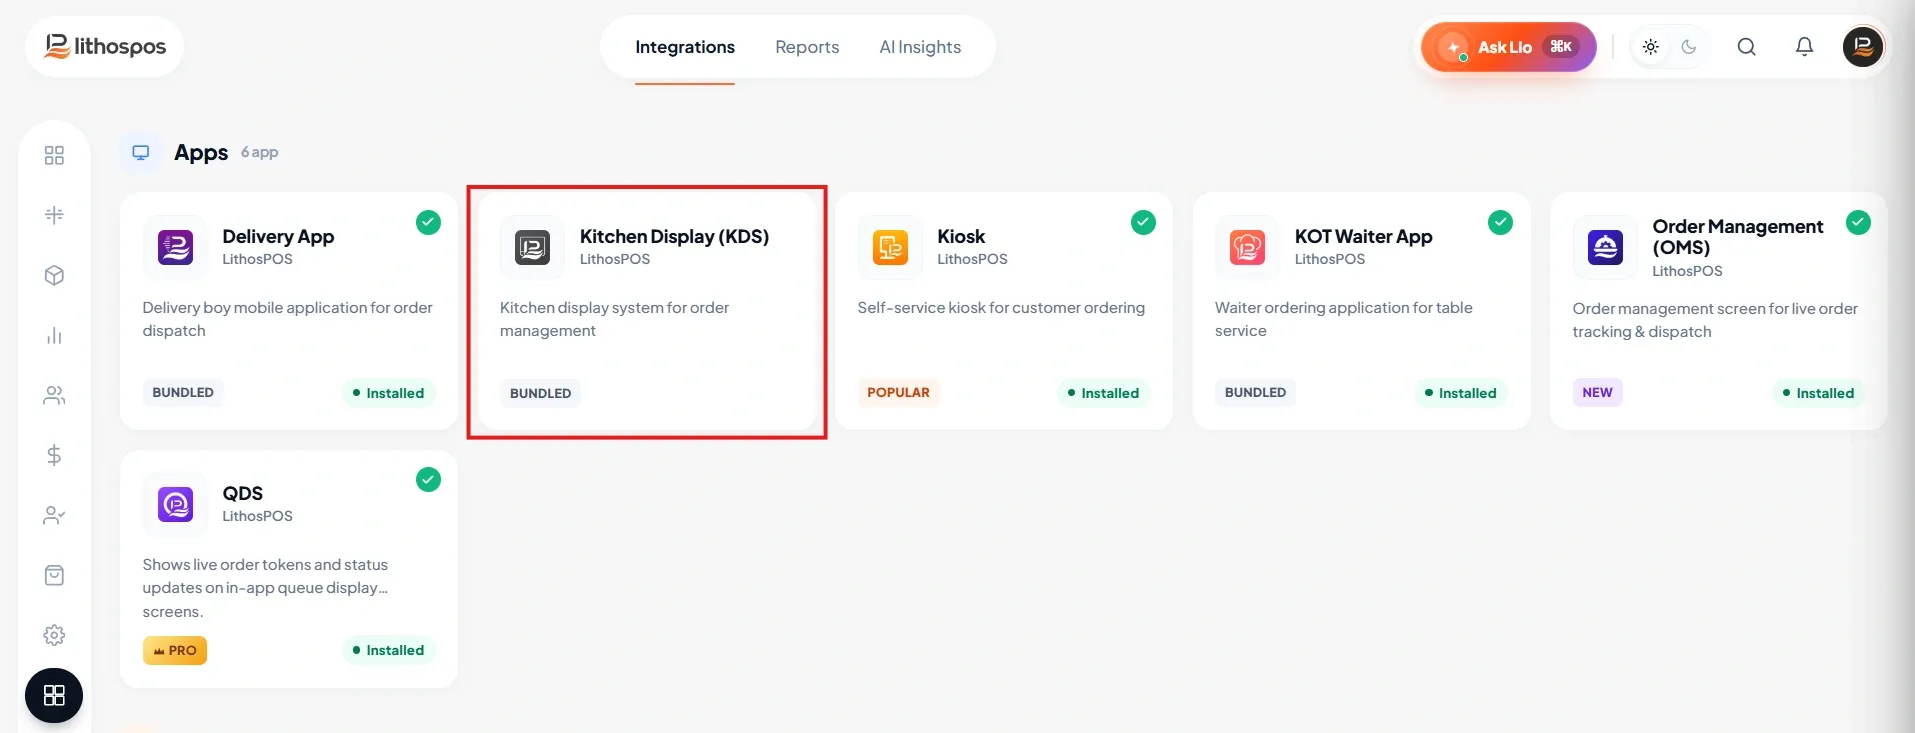Viewport: 1915px width, 733px height.
Task: Click the Apps section heading
Action: 201,152
